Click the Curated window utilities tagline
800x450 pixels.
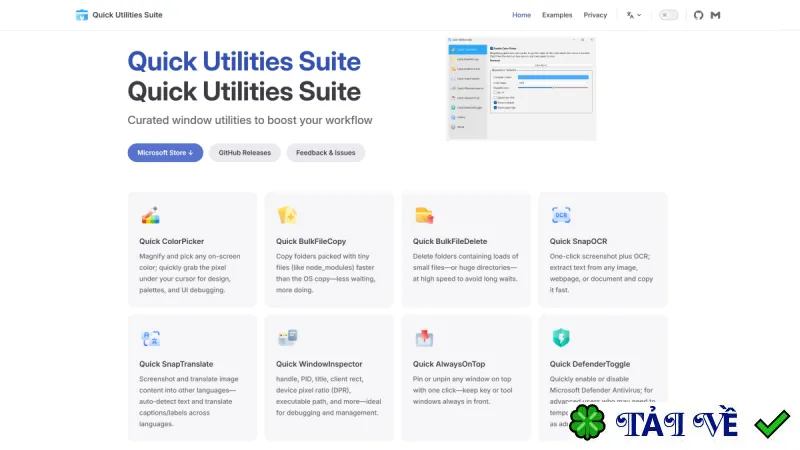pyautogui.click(x=250, y=120)
